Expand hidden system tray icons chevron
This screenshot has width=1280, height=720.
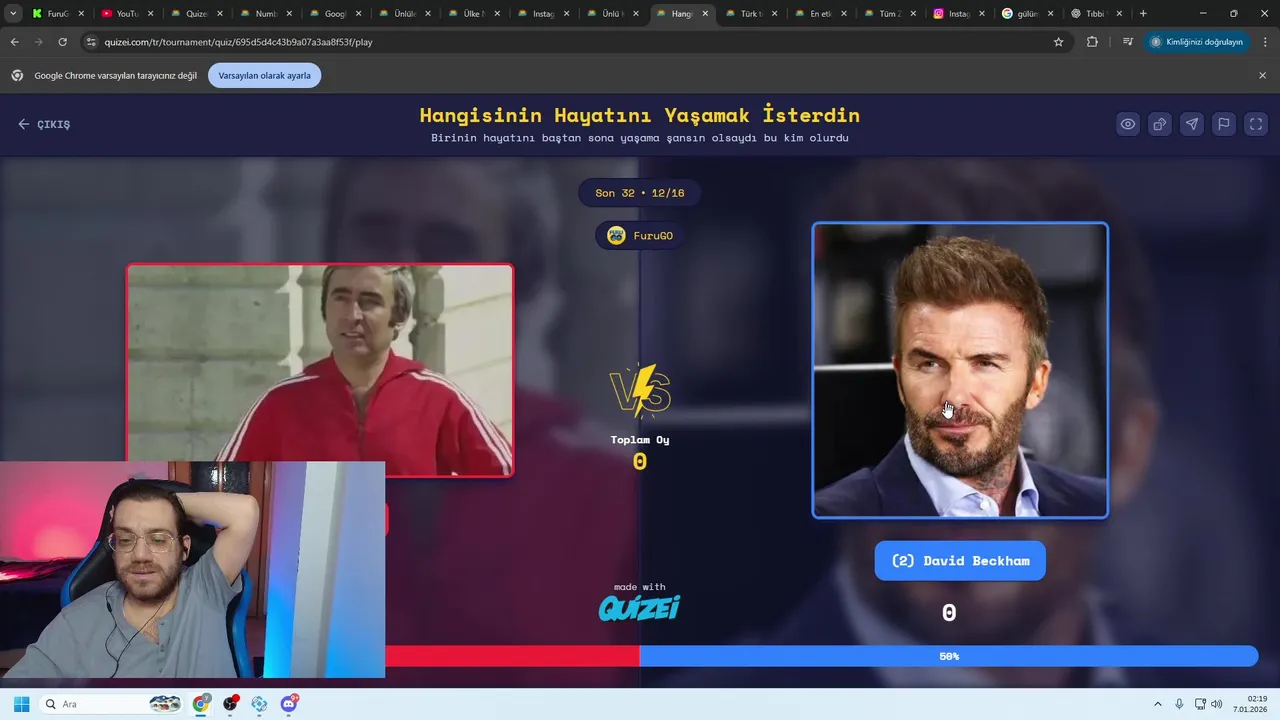[1158, 704]
